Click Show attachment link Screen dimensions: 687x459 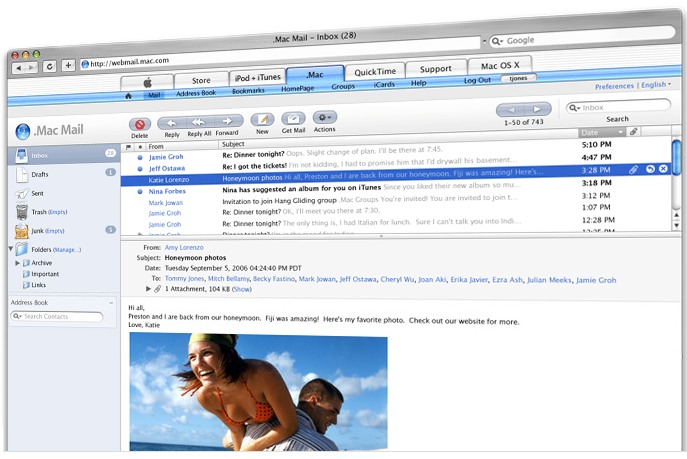click(x=242, y=290)
